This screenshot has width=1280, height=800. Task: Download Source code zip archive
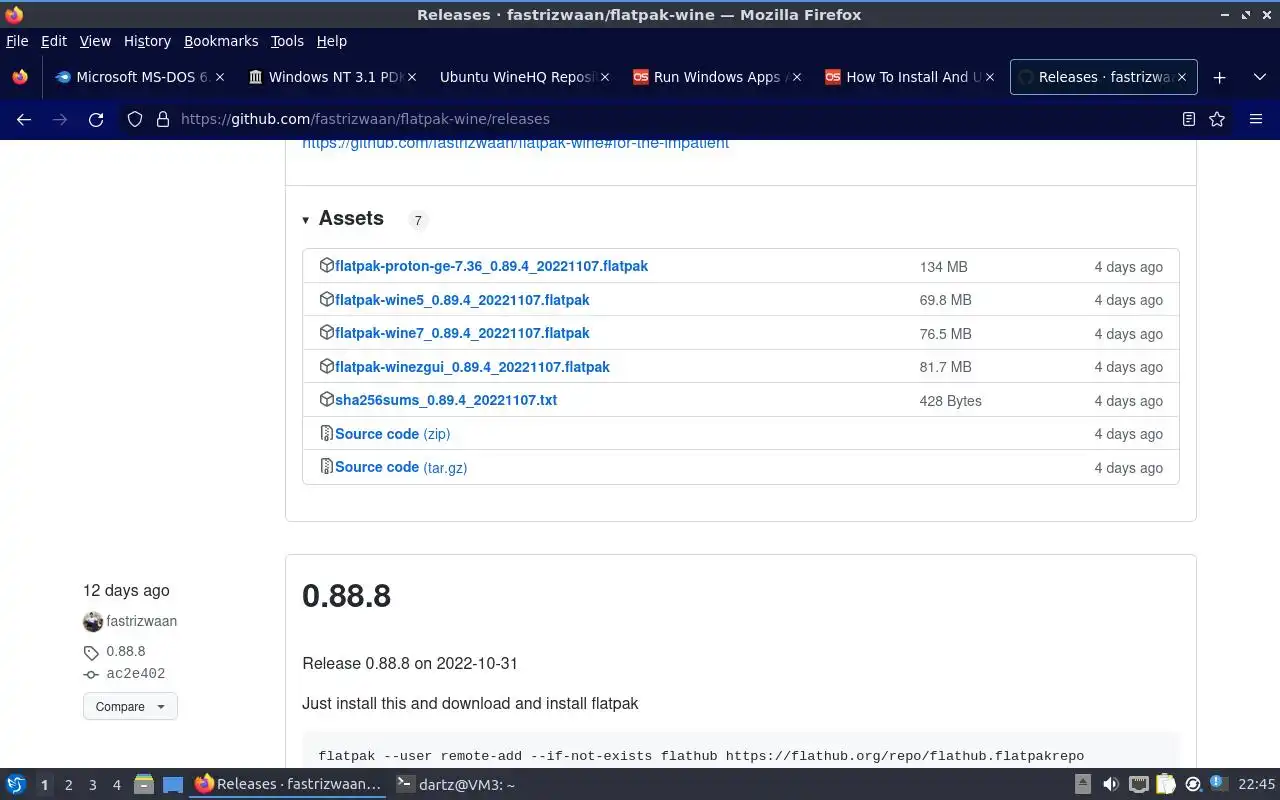pos(392,434)
